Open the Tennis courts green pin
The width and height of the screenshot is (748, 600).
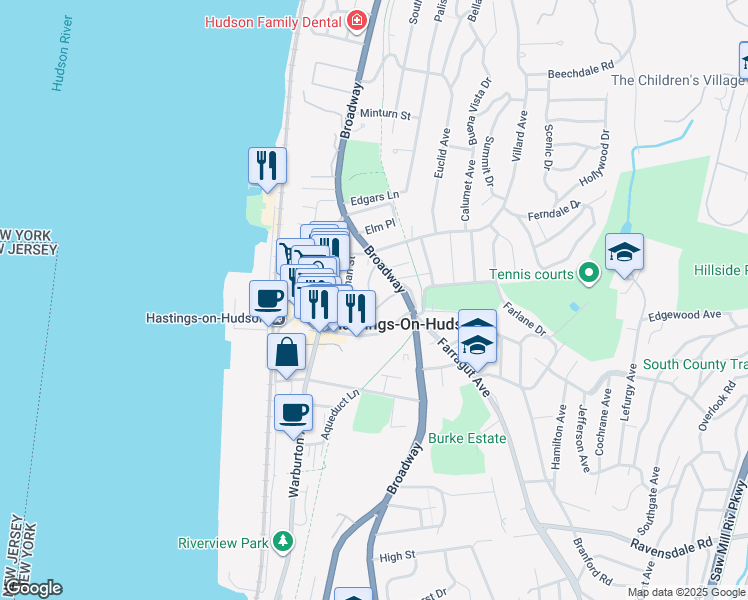pyautogui.click(x=589, y=274)
